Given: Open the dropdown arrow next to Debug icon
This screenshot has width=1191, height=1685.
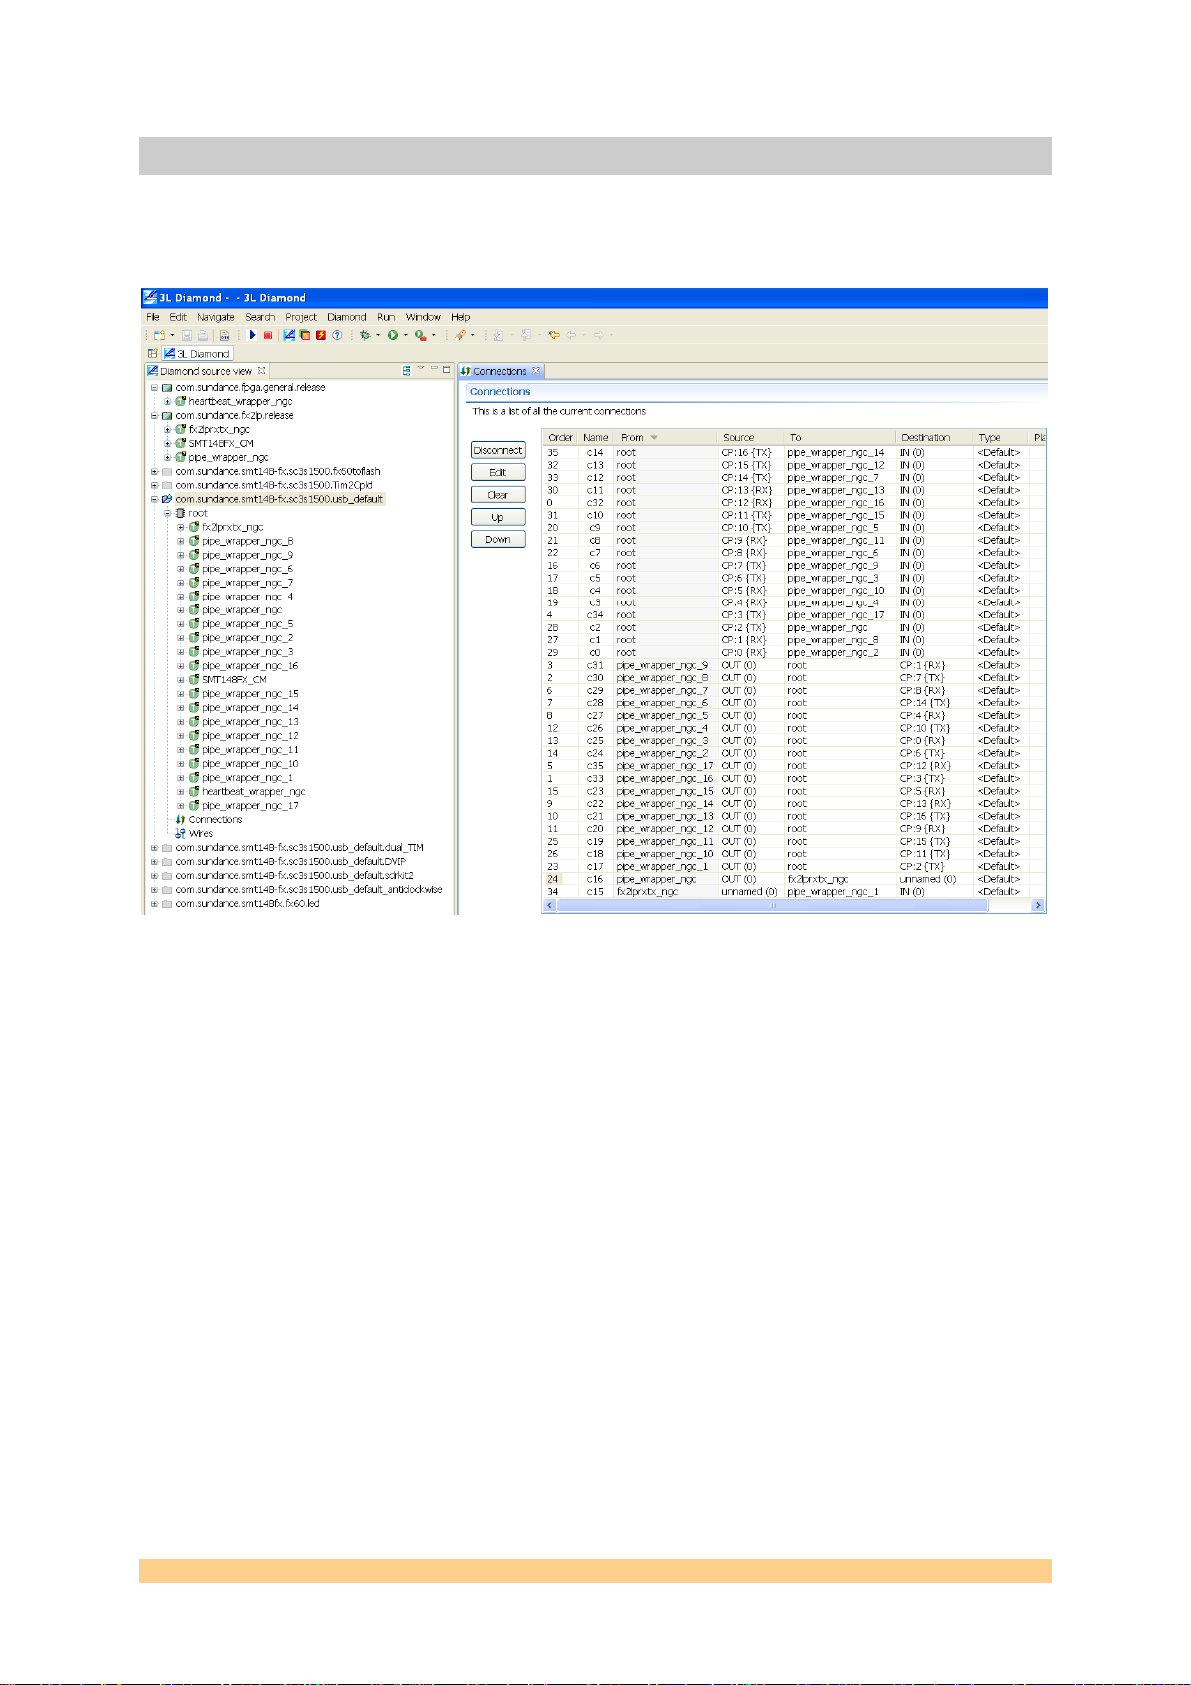Looking at the screenshot, I should [x=378, y=335].
